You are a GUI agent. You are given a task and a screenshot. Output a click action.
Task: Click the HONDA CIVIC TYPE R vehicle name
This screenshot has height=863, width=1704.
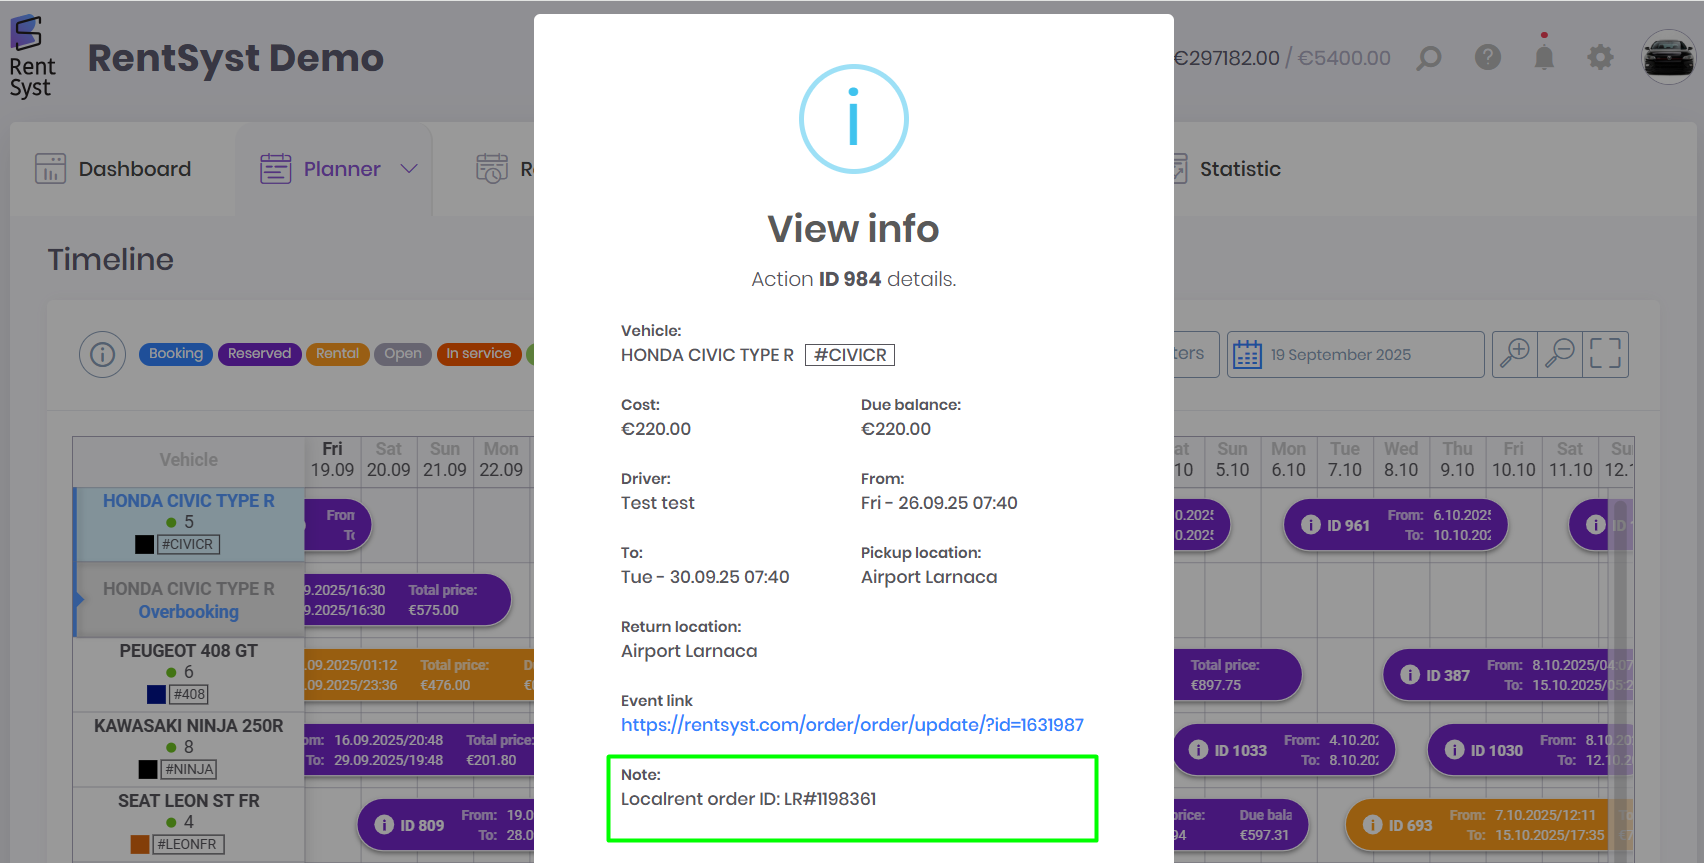click(x=188, y=501)
